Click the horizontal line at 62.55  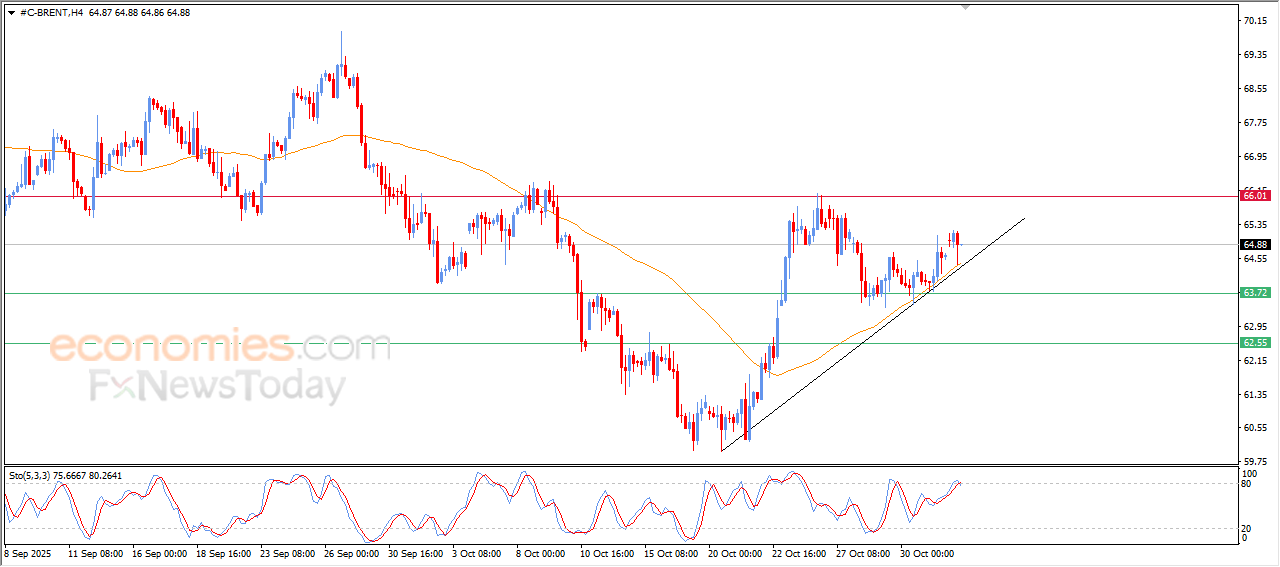(x=450, y=343)
